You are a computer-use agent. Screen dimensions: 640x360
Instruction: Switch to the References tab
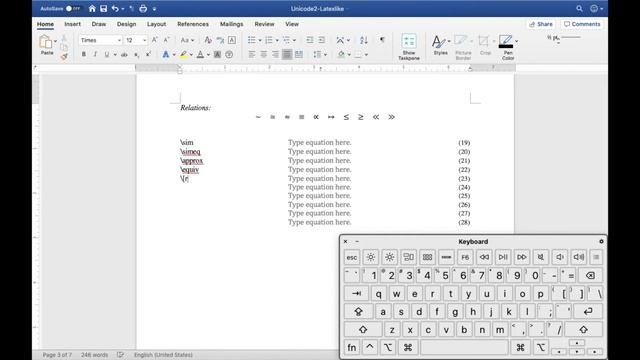click(193, 24)
